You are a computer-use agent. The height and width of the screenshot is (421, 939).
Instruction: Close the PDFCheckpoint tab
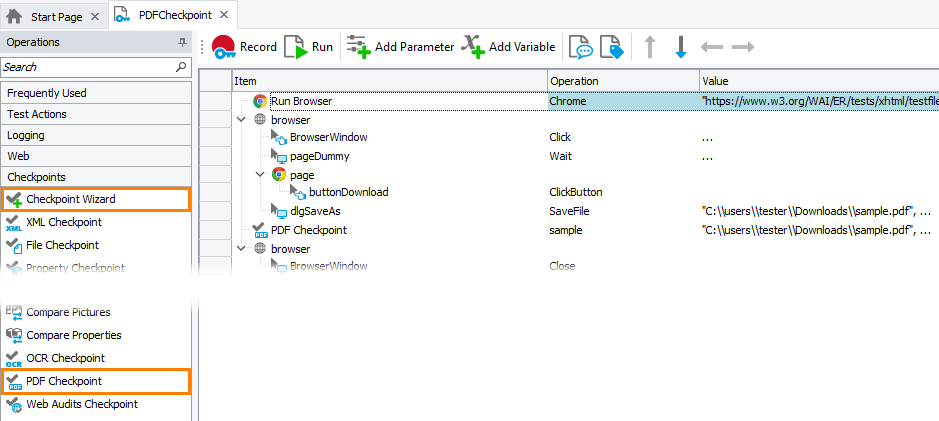(223, 16)
